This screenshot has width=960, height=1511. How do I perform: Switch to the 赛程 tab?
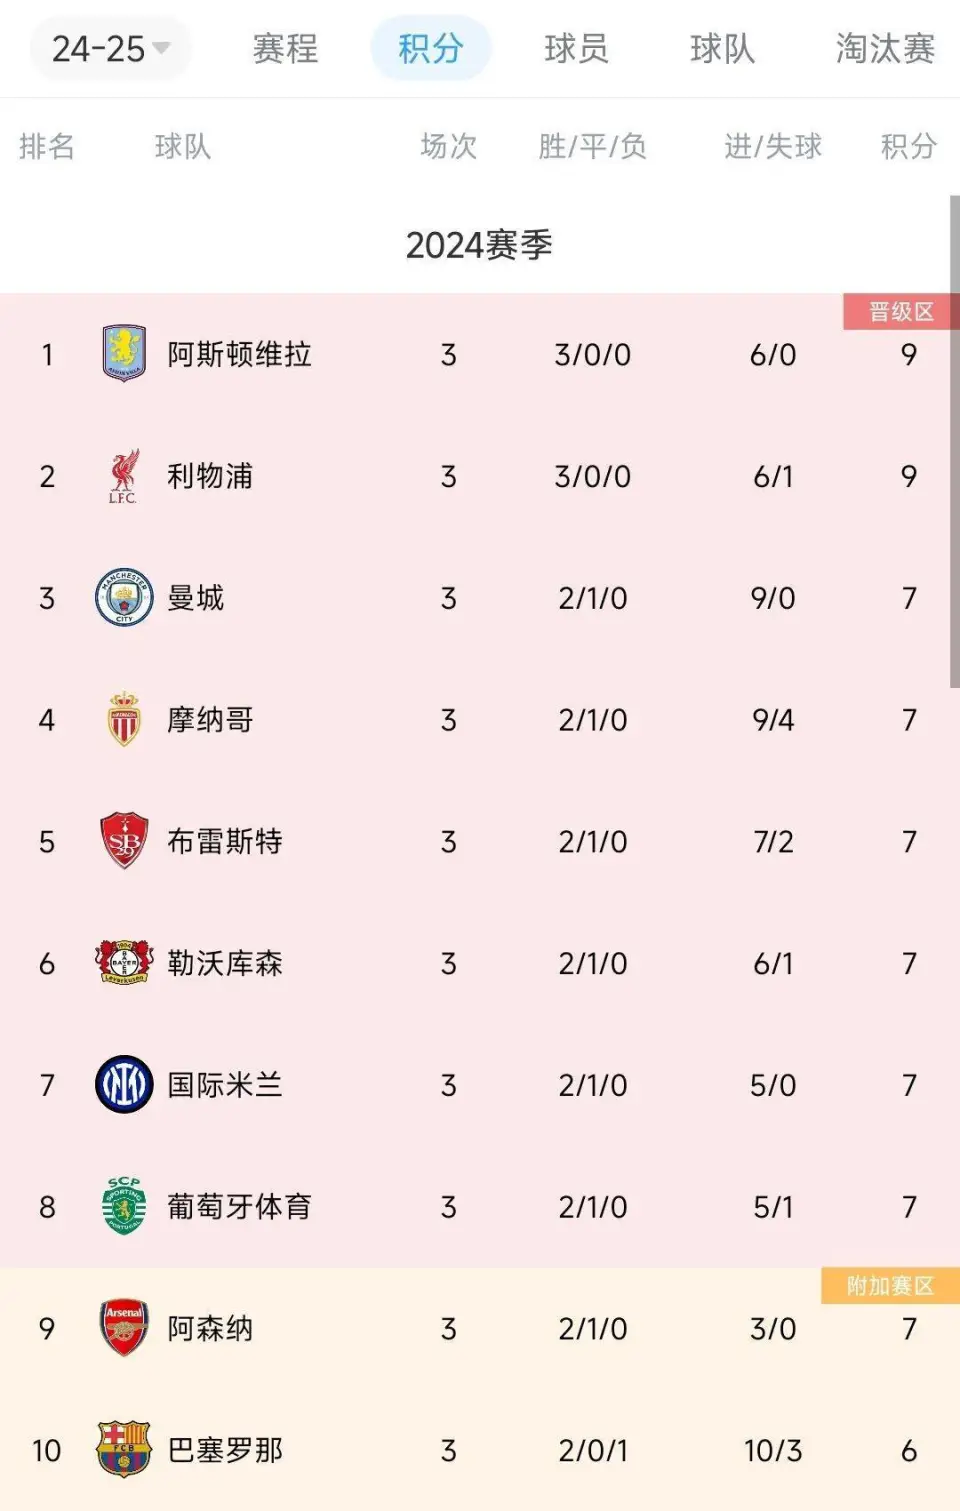285,48
